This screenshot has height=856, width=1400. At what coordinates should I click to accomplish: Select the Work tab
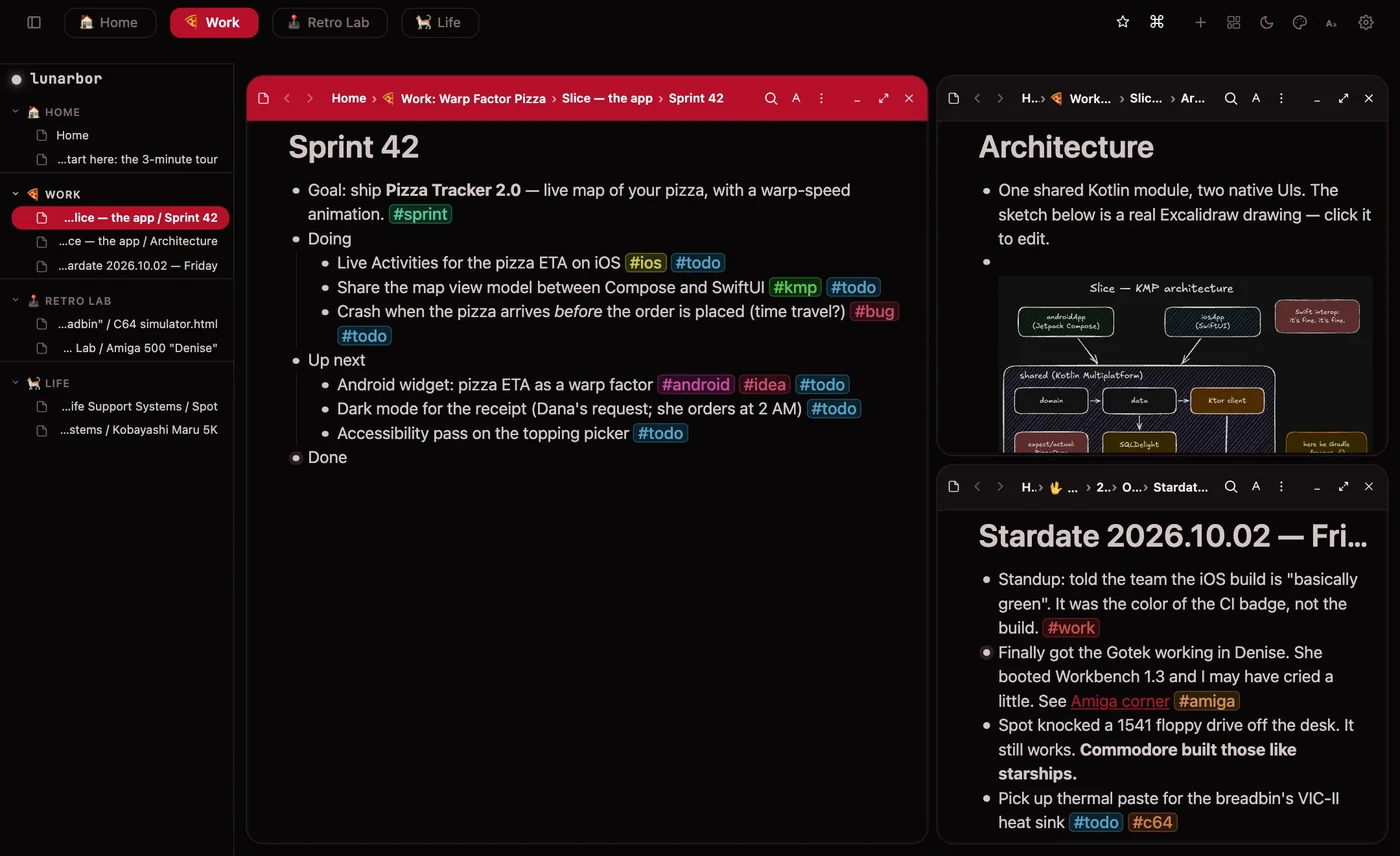[214, 22]
